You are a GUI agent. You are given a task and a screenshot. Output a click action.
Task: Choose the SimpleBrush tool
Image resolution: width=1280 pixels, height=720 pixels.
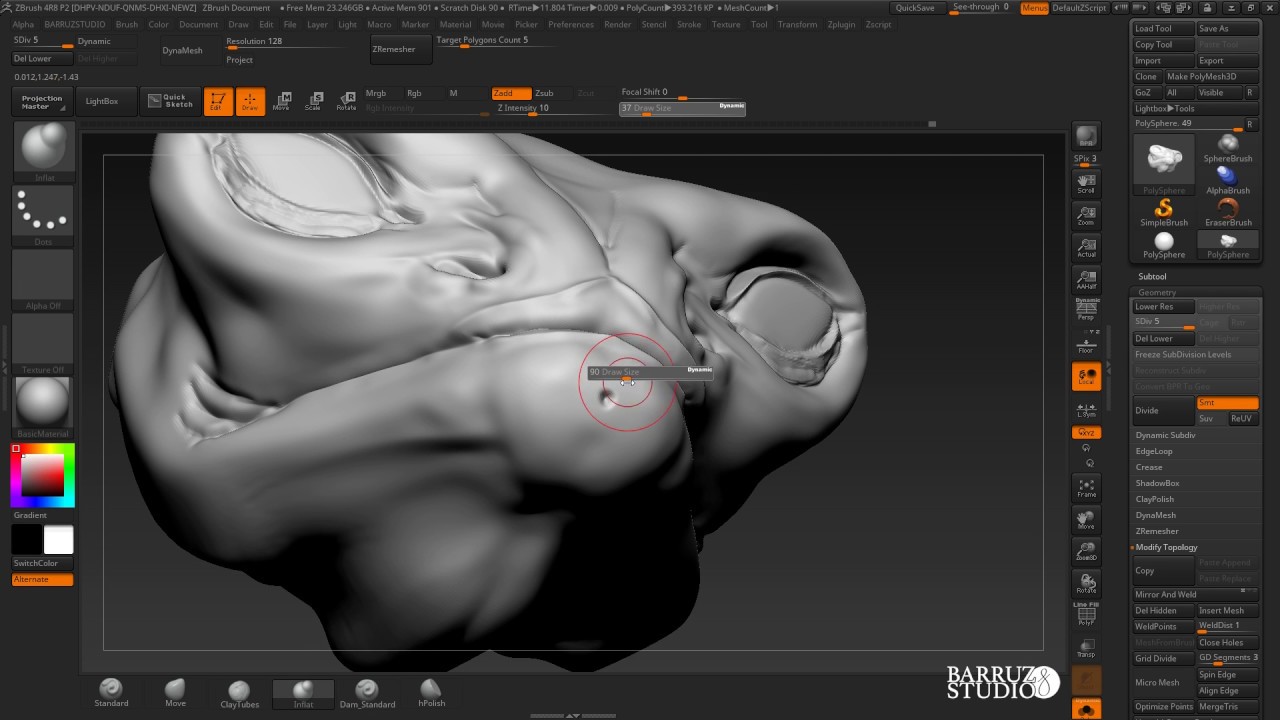pos(1164,213)
